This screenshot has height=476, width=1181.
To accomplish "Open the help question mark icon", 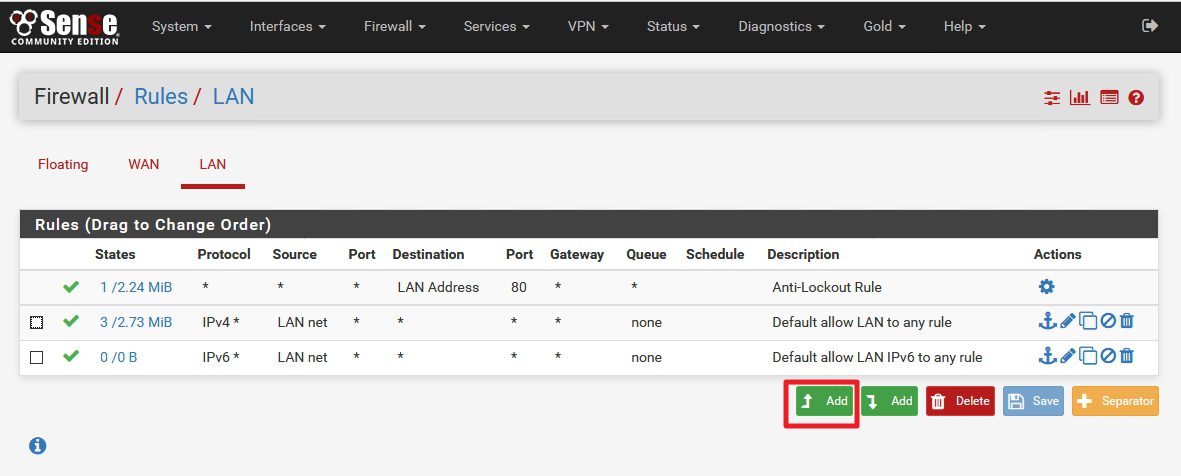I will (x=1136, y=97).
